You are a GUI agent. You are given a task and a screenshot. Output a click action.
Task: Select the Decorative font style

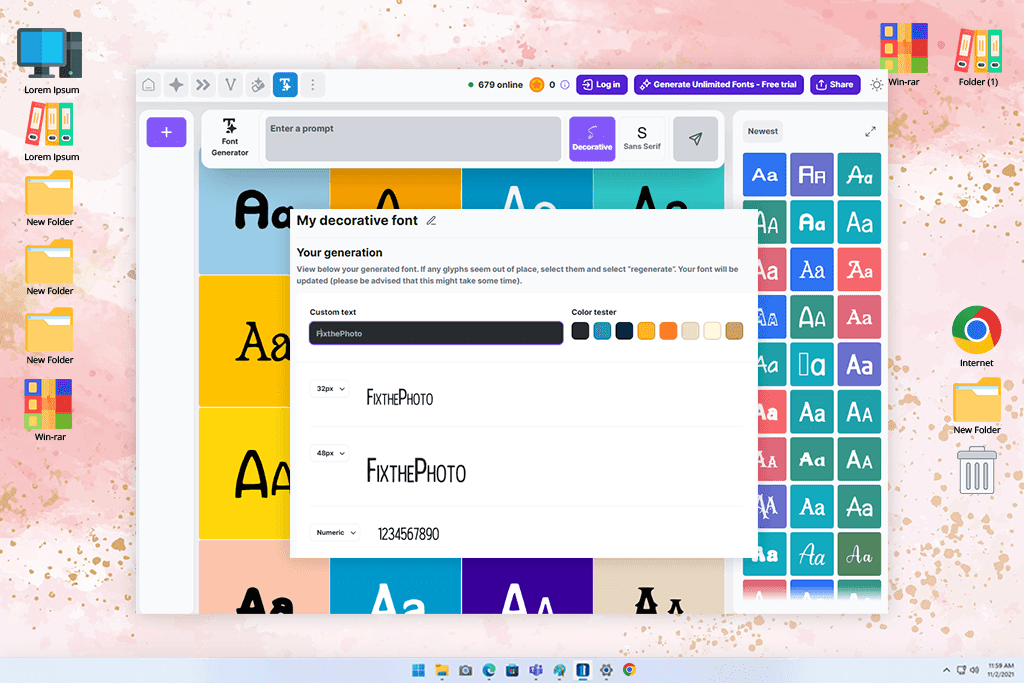(592, 139)
